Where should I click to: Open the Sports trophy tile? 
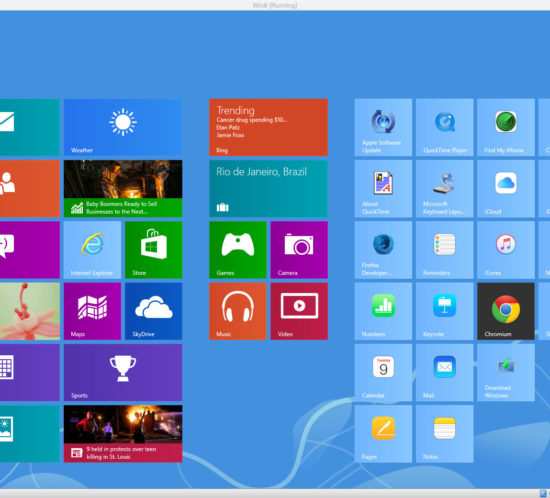pos(123,372)
